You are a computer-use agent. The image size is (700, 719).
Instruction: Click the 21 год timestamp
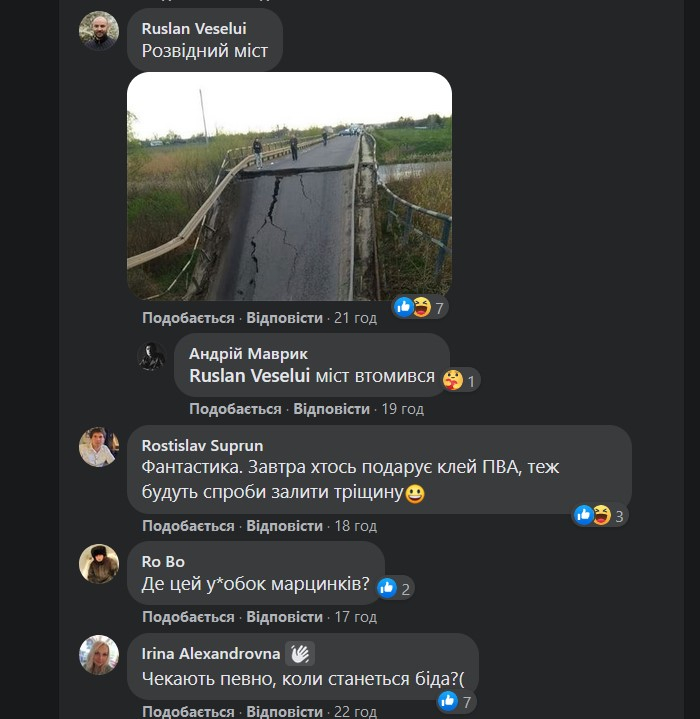pyautogui.click(x=355, y=318)
